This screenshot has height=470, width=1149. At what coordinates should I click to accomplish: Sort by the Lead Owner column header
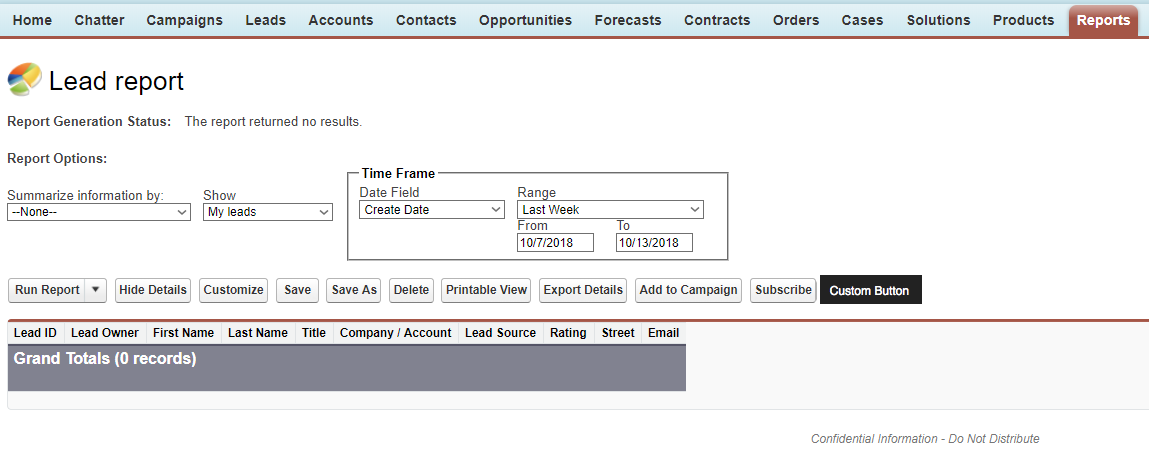(105, 333)
